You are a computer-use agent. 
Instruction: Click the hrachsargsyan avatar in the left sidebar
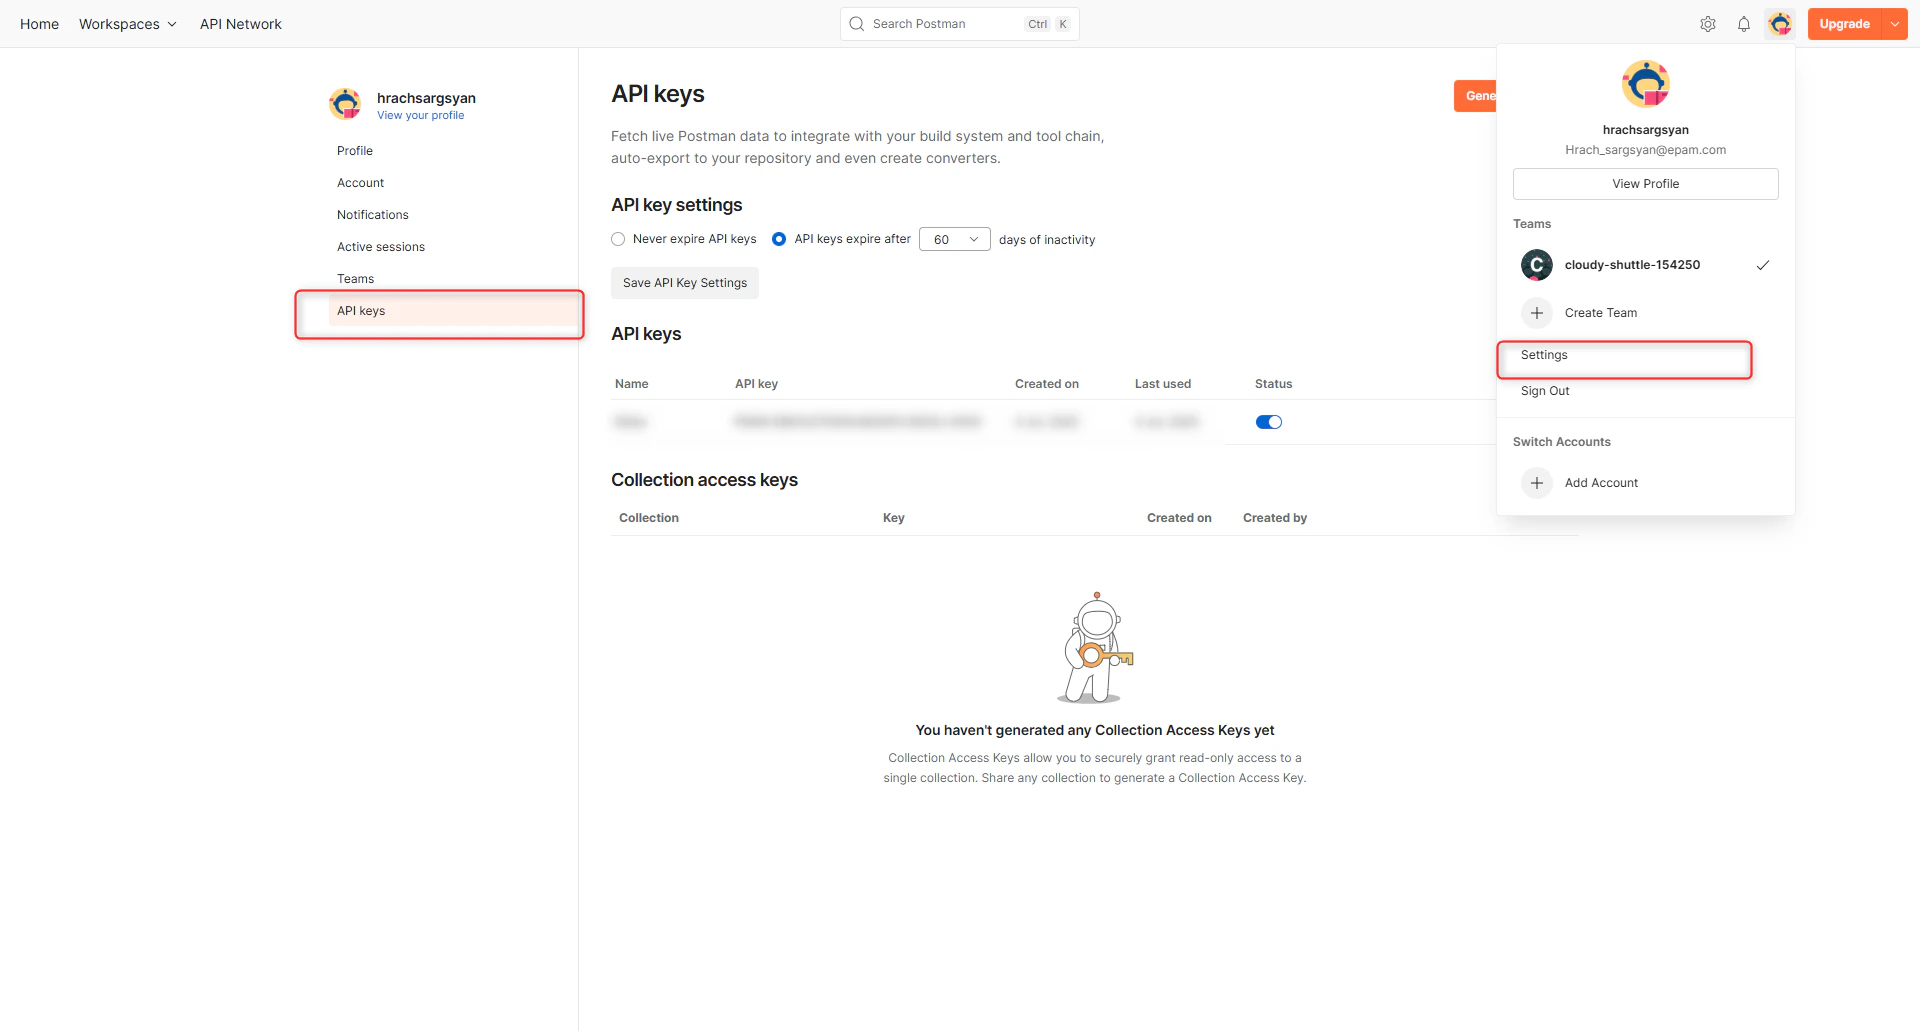[x=344, y=103]
